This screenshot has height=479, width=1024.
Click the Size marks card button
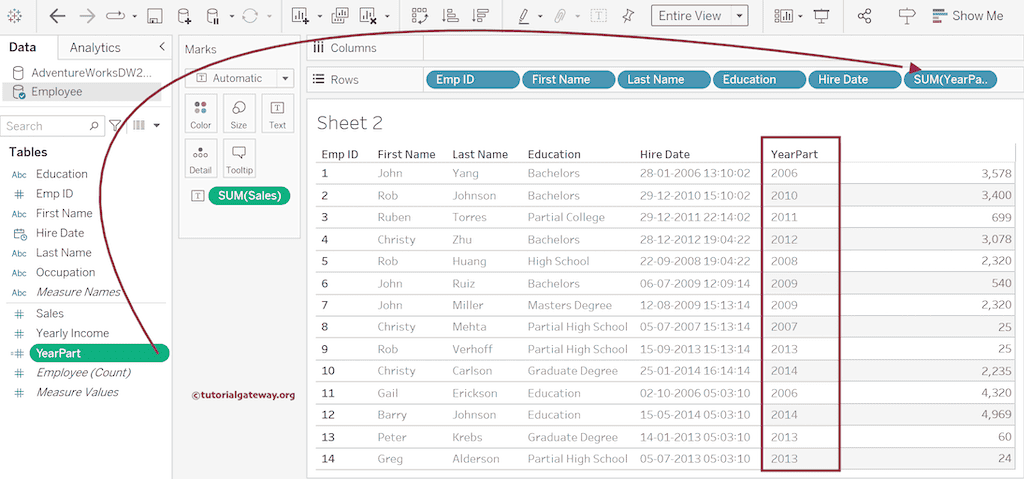(239, 114)
